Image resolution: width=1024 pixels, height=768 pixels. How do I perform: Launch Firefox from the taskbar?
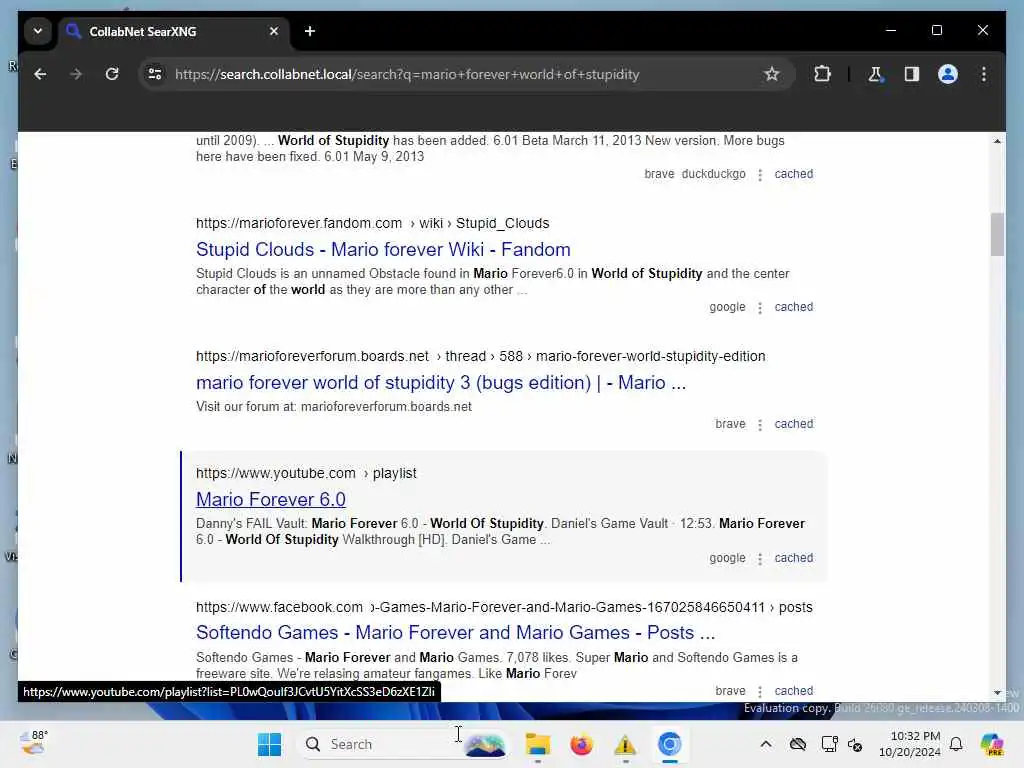[x=581, y=744]
